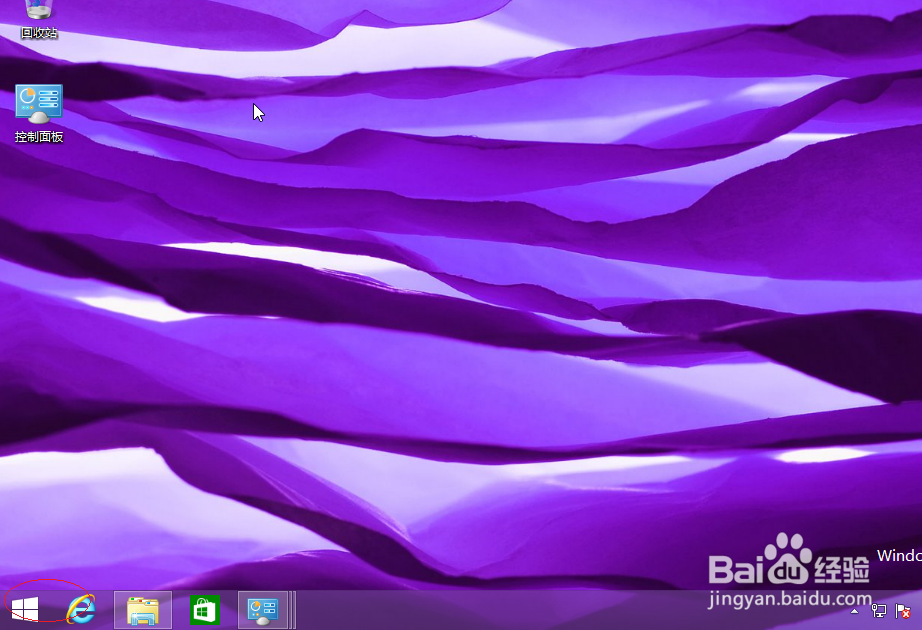Click the flagged notification alert icon
The width and height of the screenshot is (922, 630).
[903, 611]
